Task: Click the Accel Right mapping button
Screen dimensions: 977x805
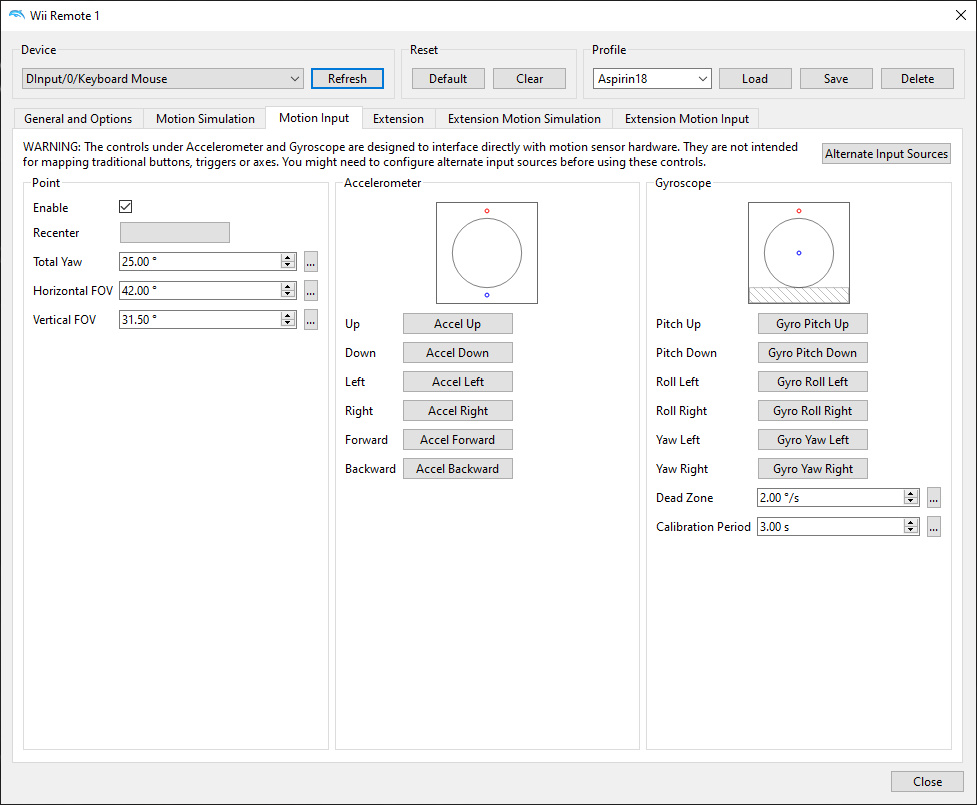Action: (x=457, y=411)
